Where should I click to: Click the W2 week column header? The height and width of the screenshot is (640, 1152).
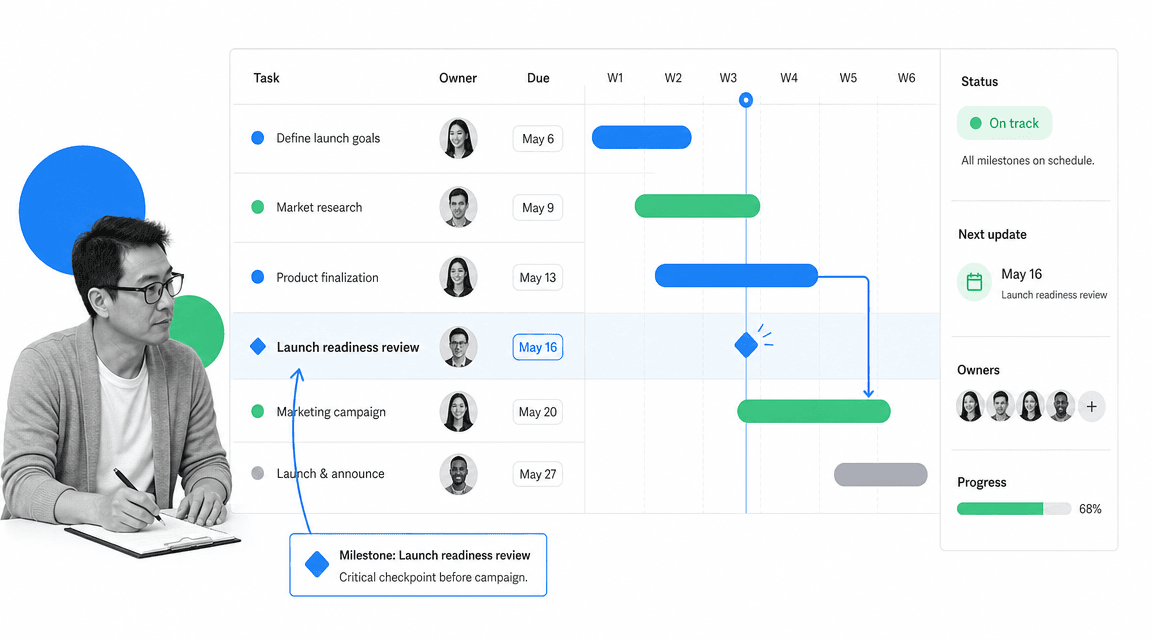pyautogui.click(x=673, y=78)
